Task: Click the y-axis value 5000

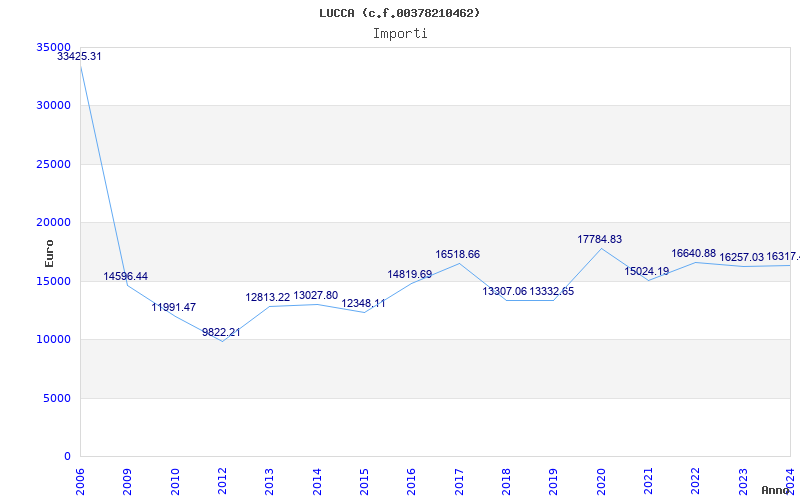Action: (x=56, y=398)
